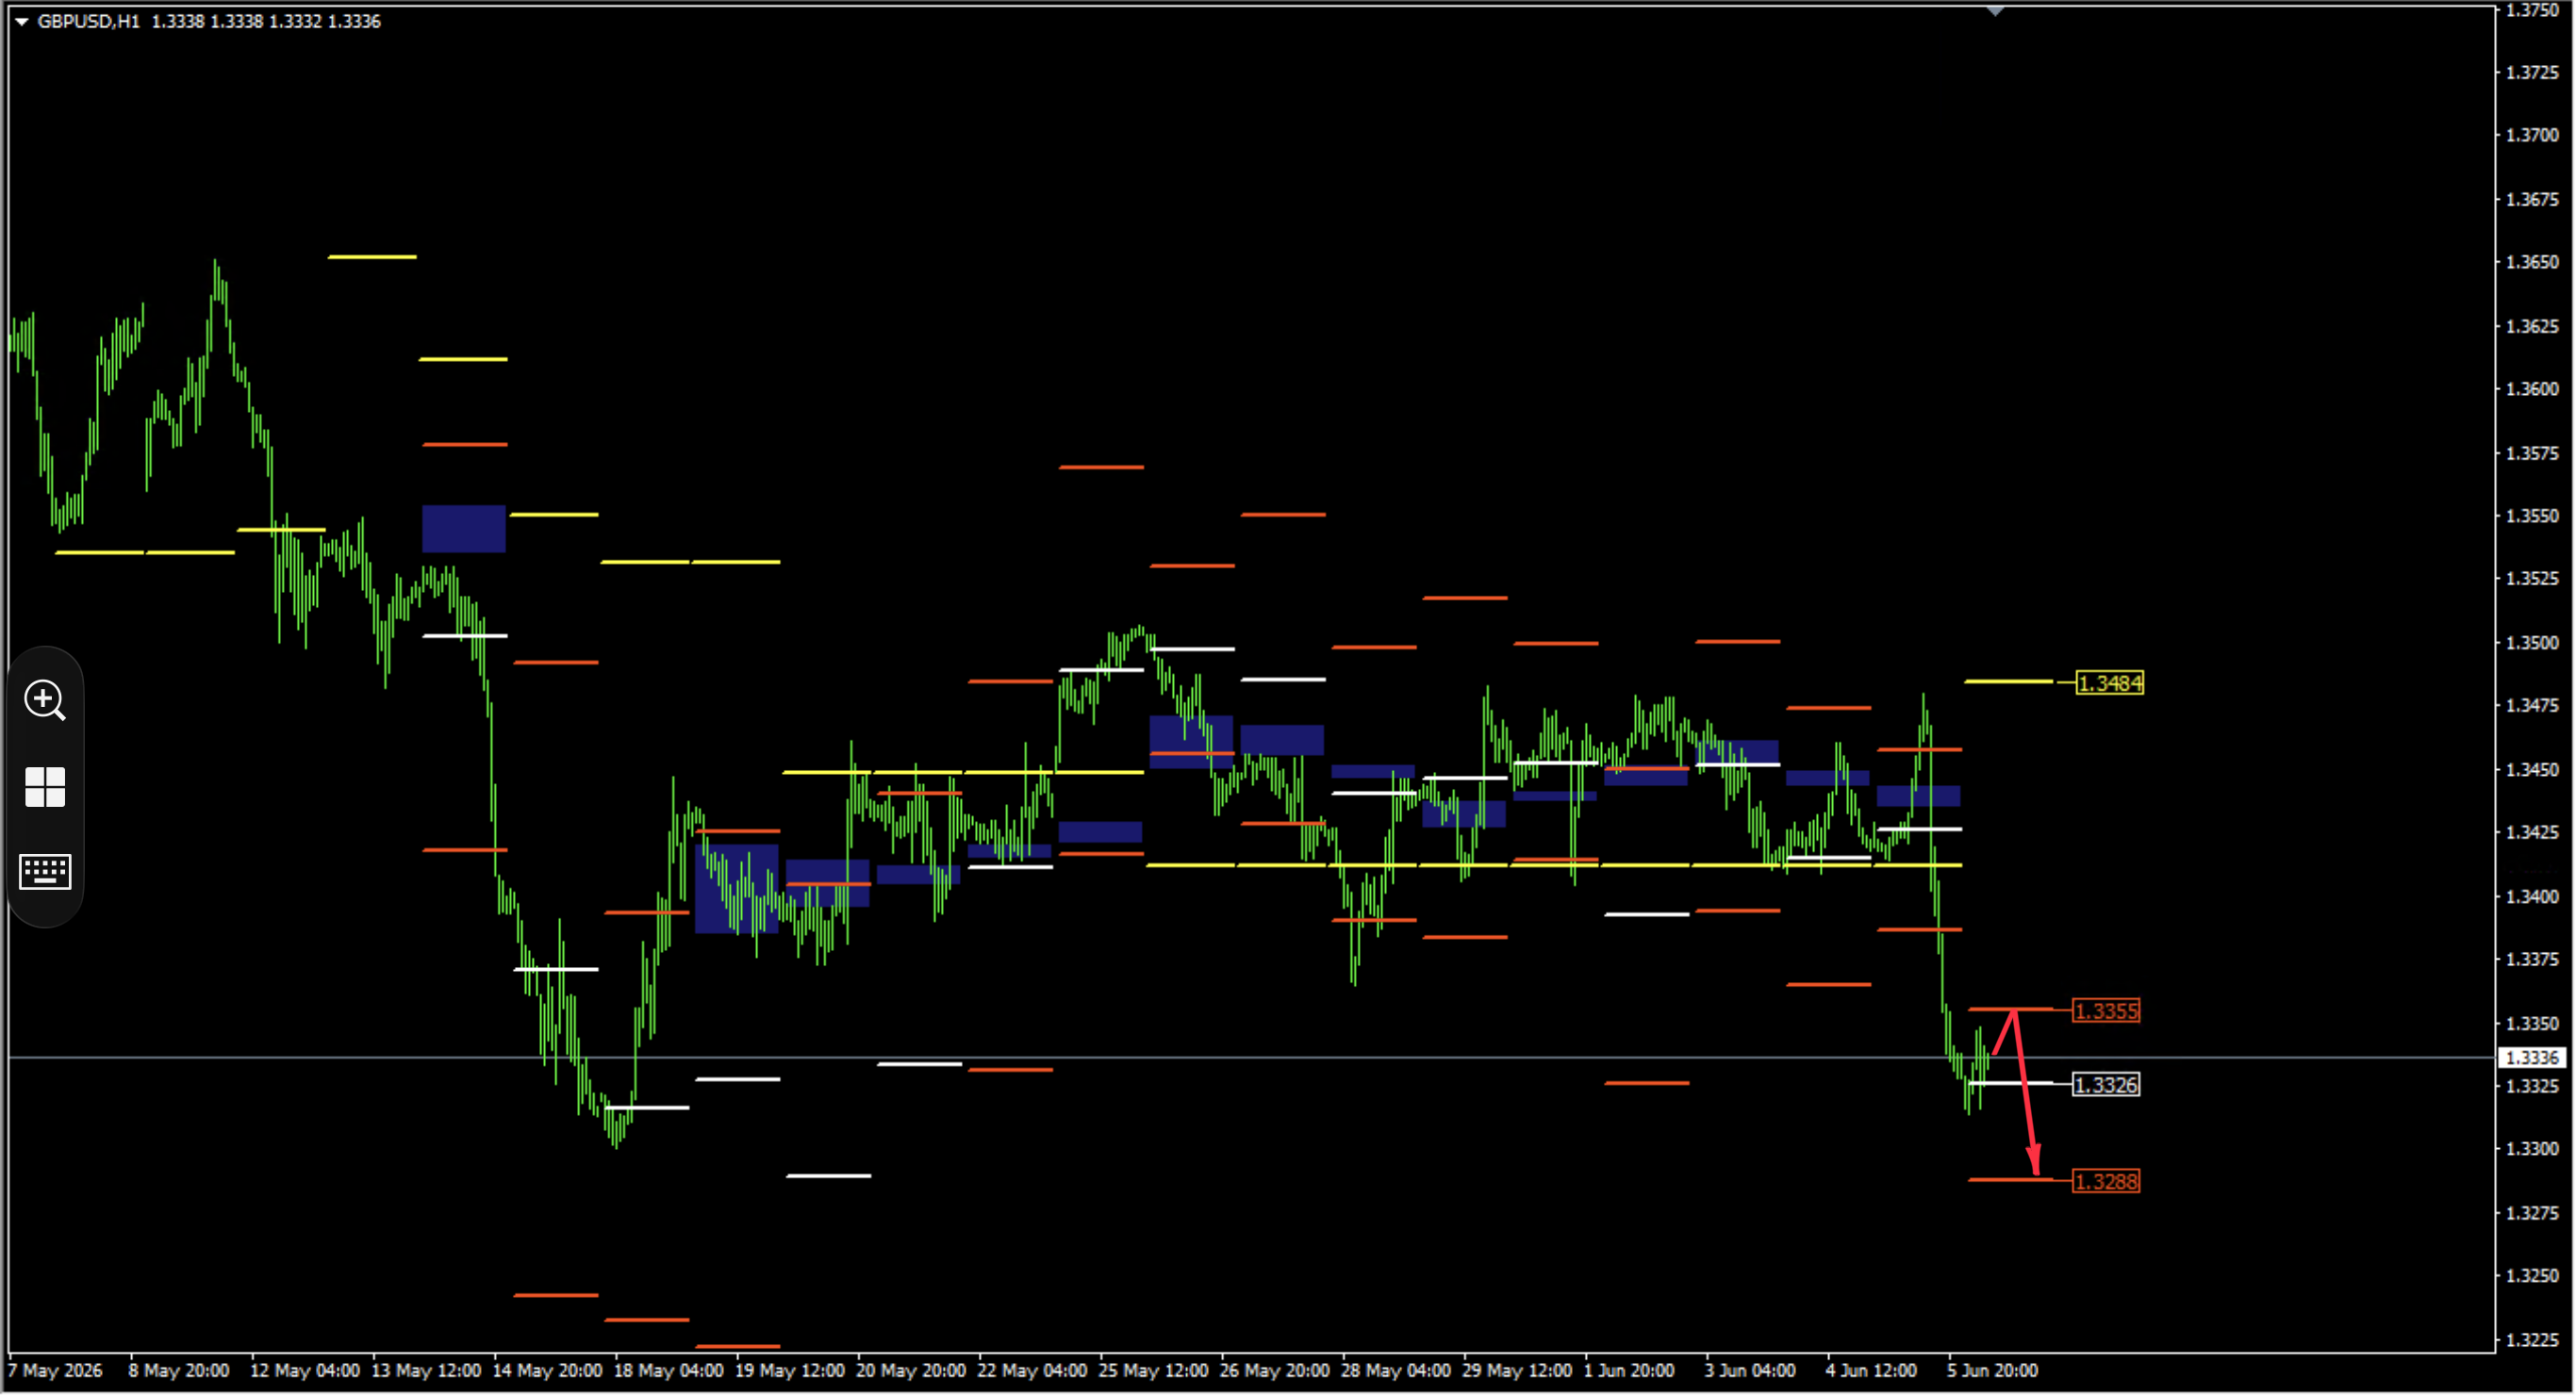
Task: Click the 1.3750 price scale value
Action: (2532, 10)
